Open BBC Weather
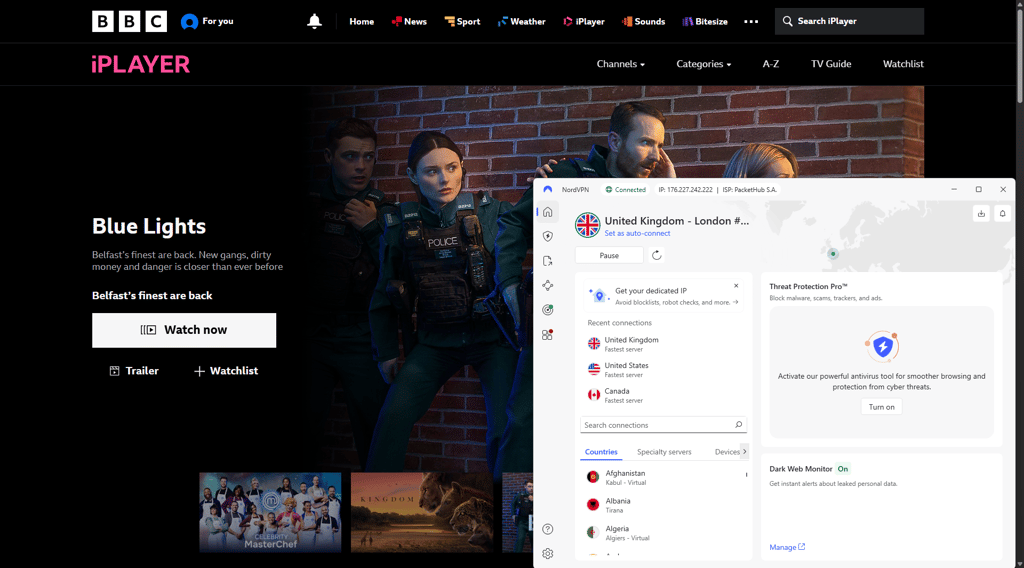Screen dimensions: 1024x568 521,22
